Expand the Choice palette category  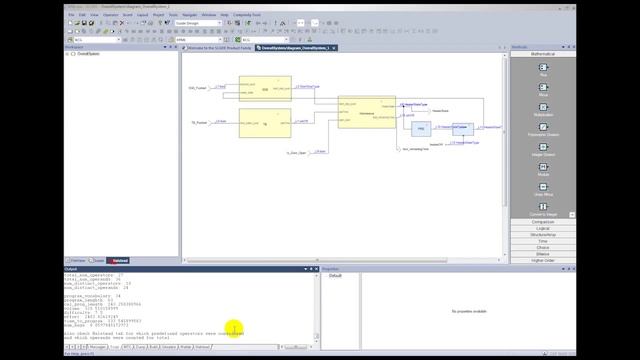tap(543, 248)
